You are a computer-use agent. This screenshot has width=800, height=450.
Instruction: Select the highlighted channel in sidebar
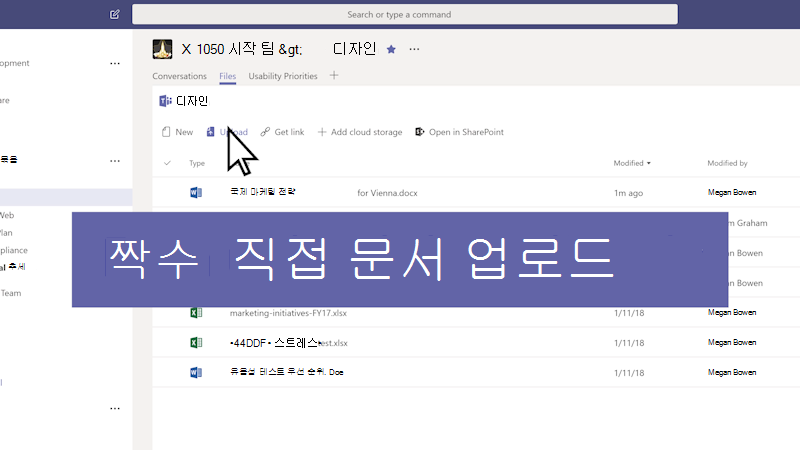(x=66, y=197)
